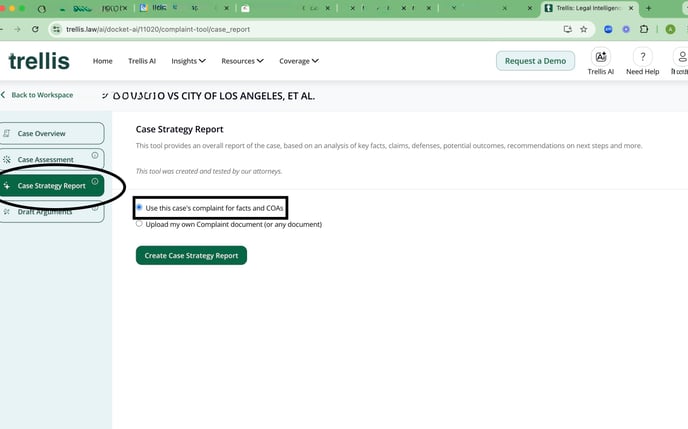Go to Home in the navigation bar
This screenshot has width=688, height=429.
pyautogui.click(x=103, y=61)
